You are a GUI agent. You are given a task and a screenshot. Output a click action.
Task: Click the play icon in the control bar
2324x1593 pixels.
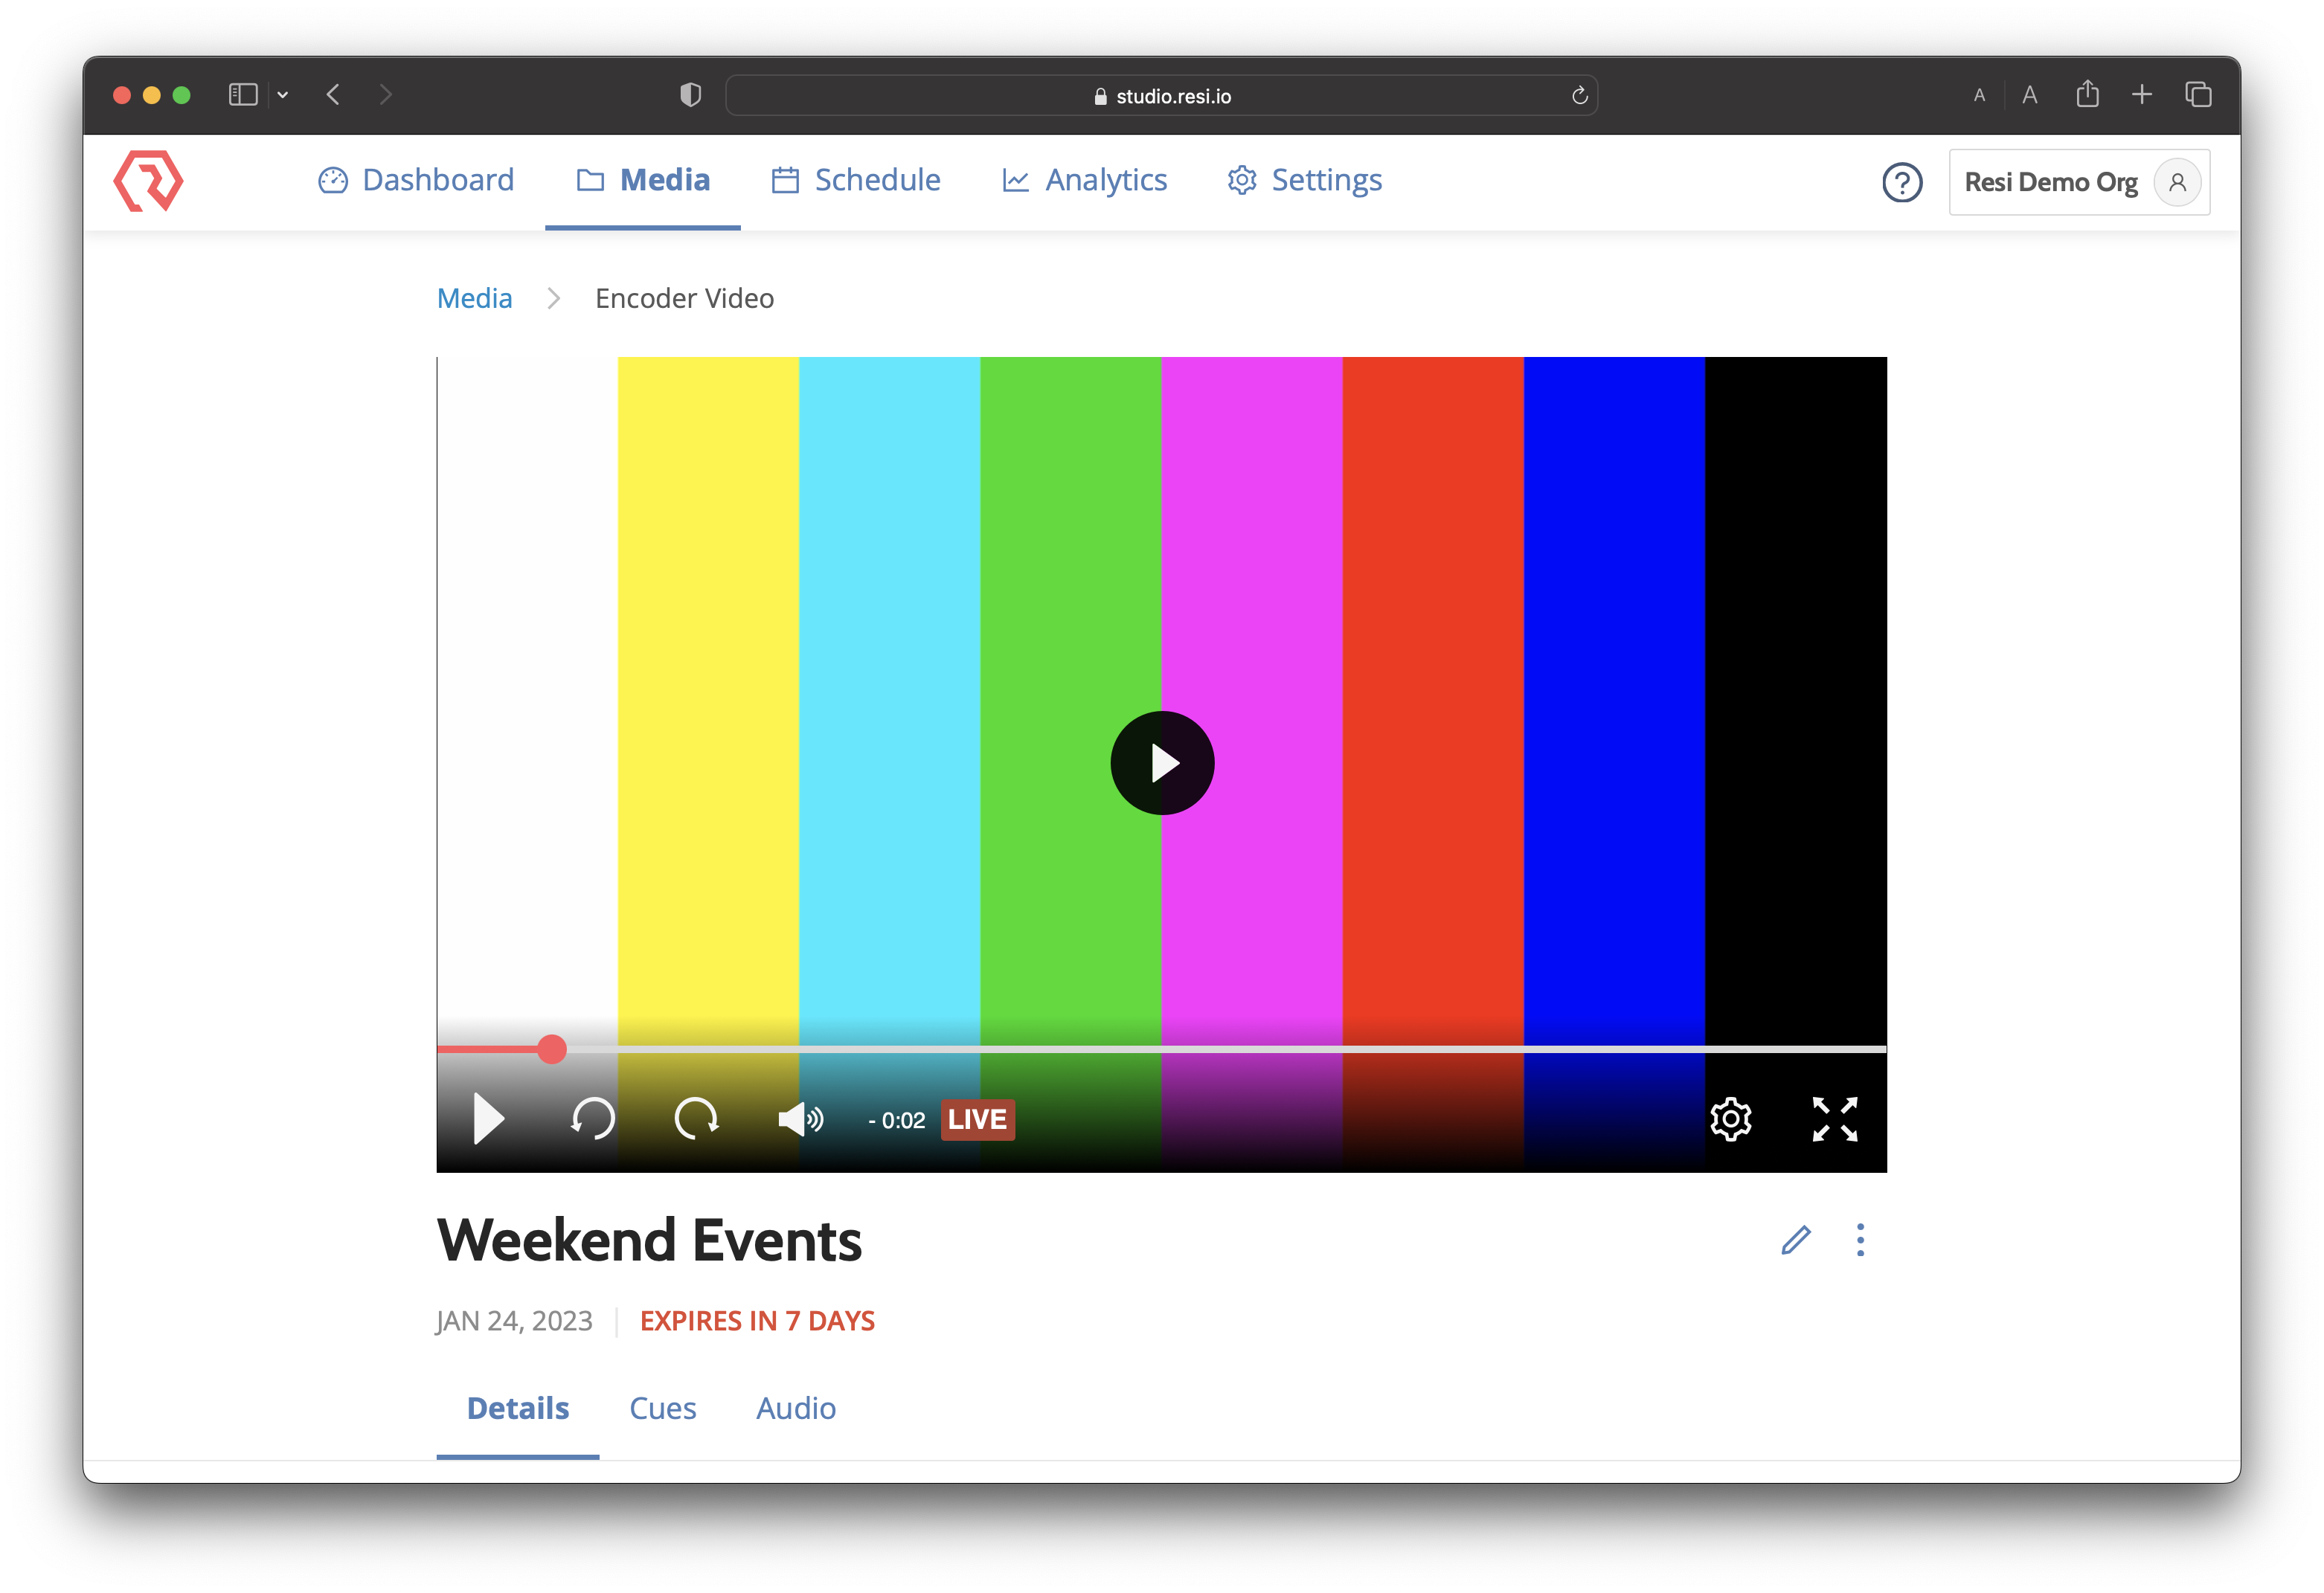(488, 1118)
